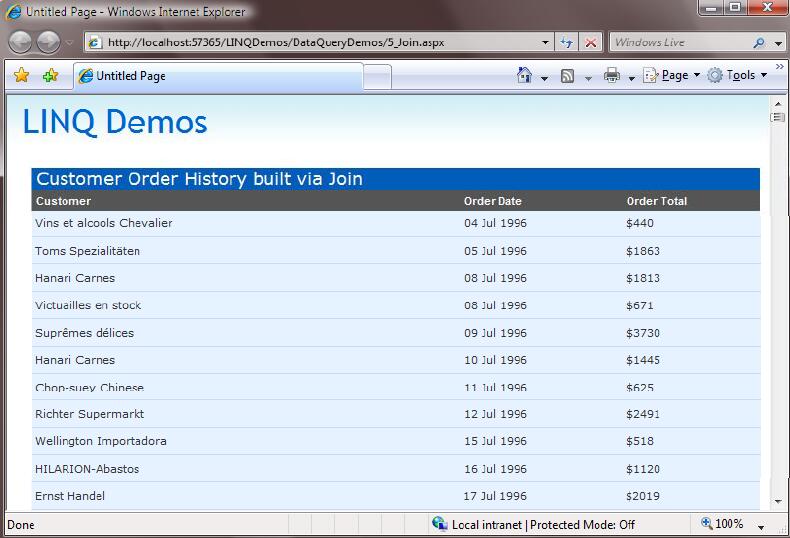Click the 09 Jul 1996 date cell
790x538 pixels.
click(495, 333)
